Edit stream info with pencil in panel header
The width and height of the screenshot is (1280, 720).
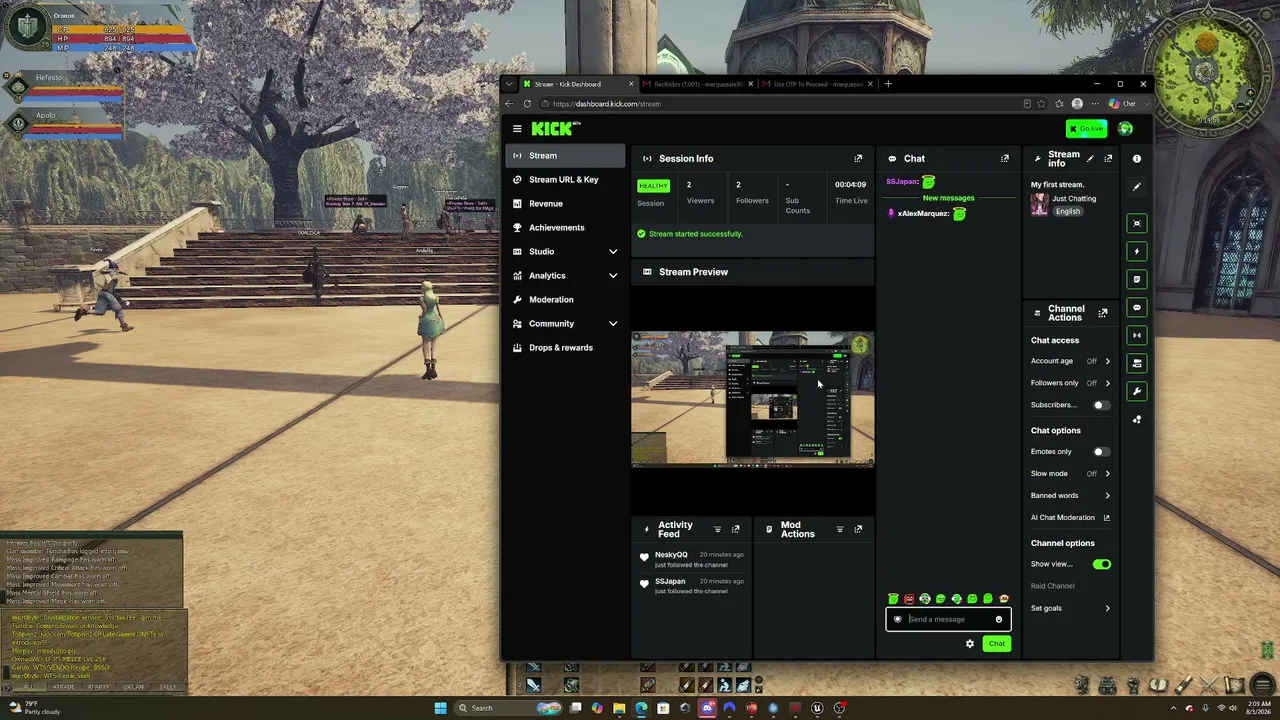[x=1091, y=158]
